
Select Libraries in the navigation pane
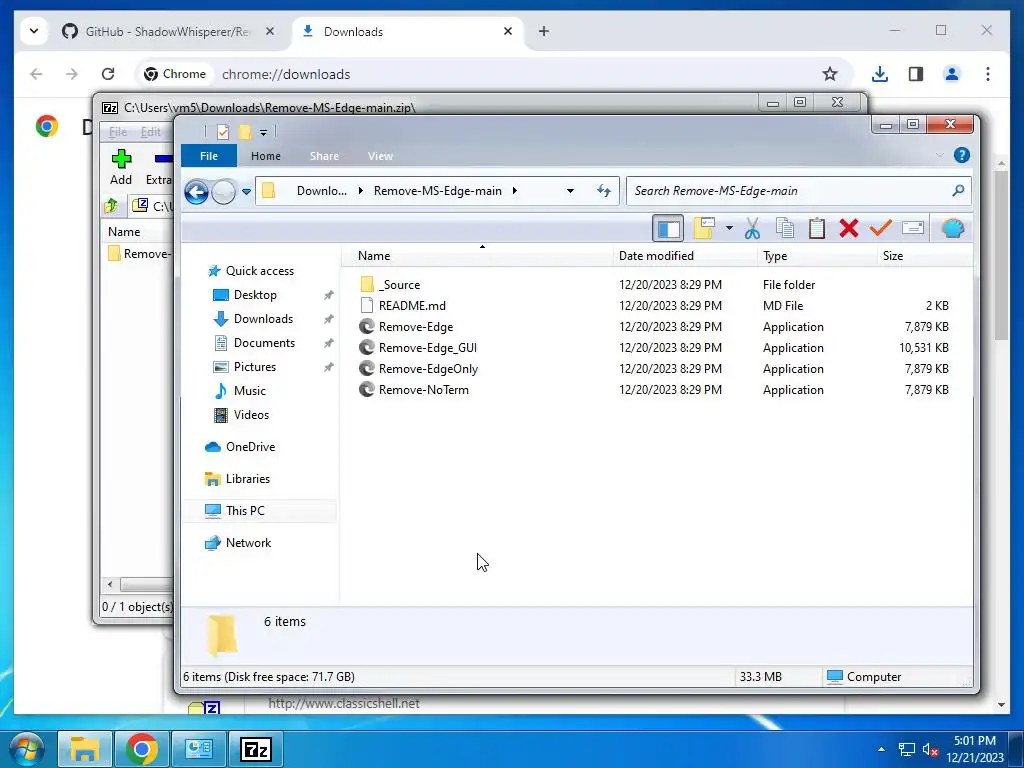click(x=248, y=479)
